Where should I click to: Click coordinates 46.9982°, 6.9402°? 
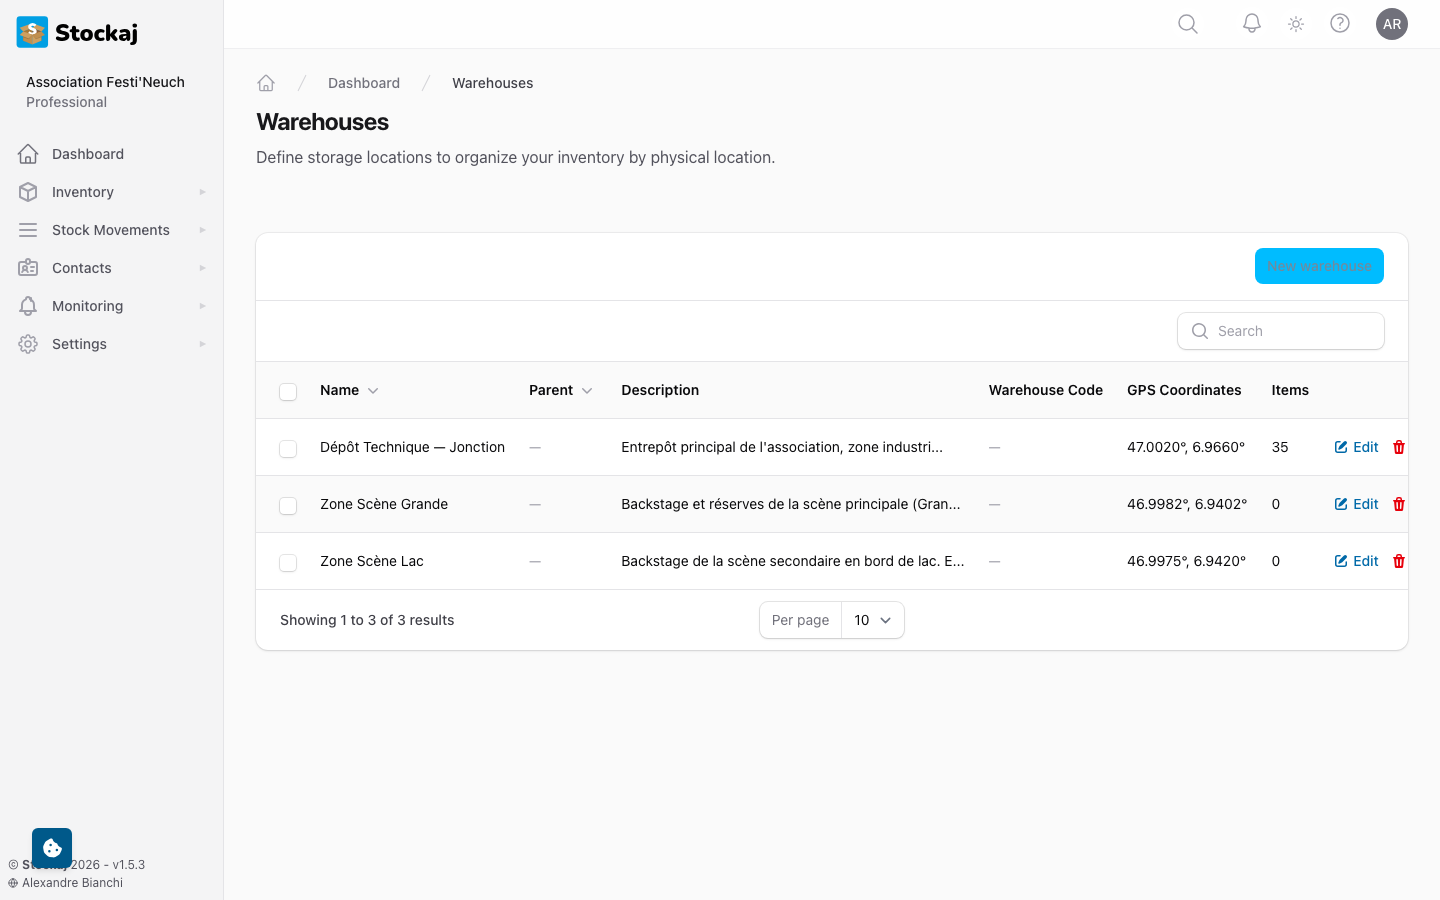pyautogui.click(x=1187, y=504)
